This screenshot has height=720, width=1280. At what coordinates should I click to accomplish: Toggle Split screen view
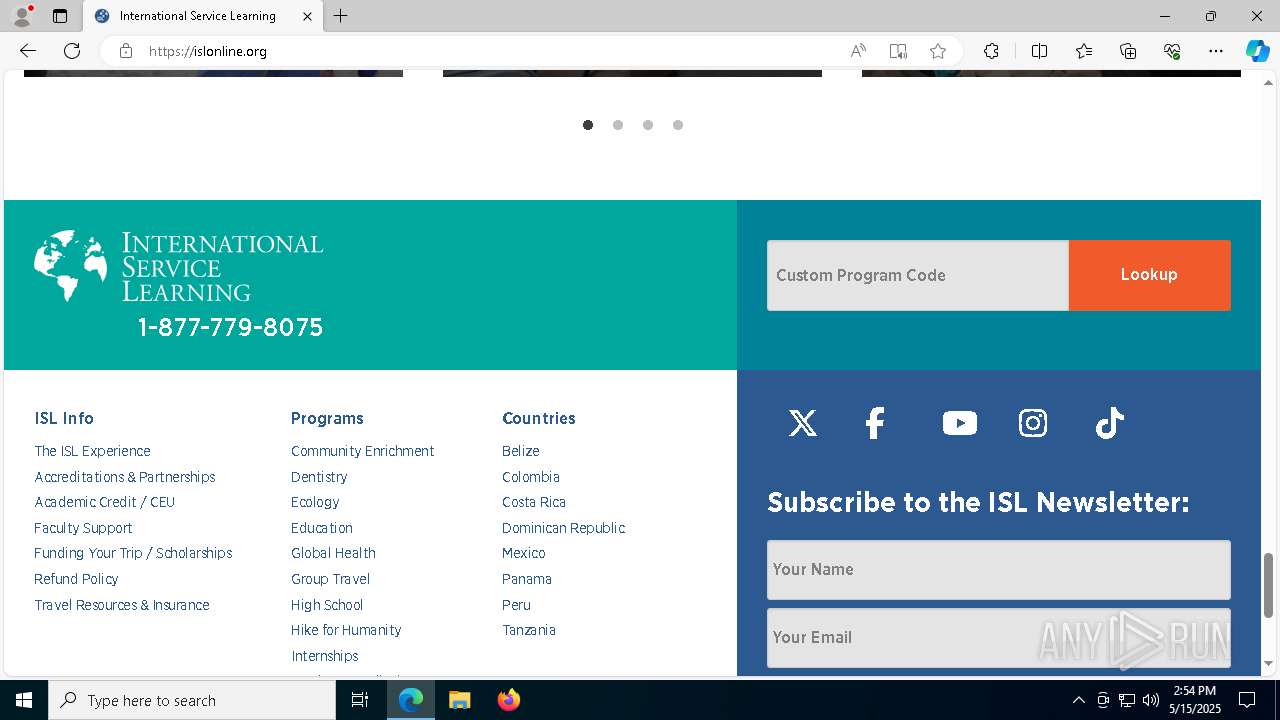[x=1039, y=51]
